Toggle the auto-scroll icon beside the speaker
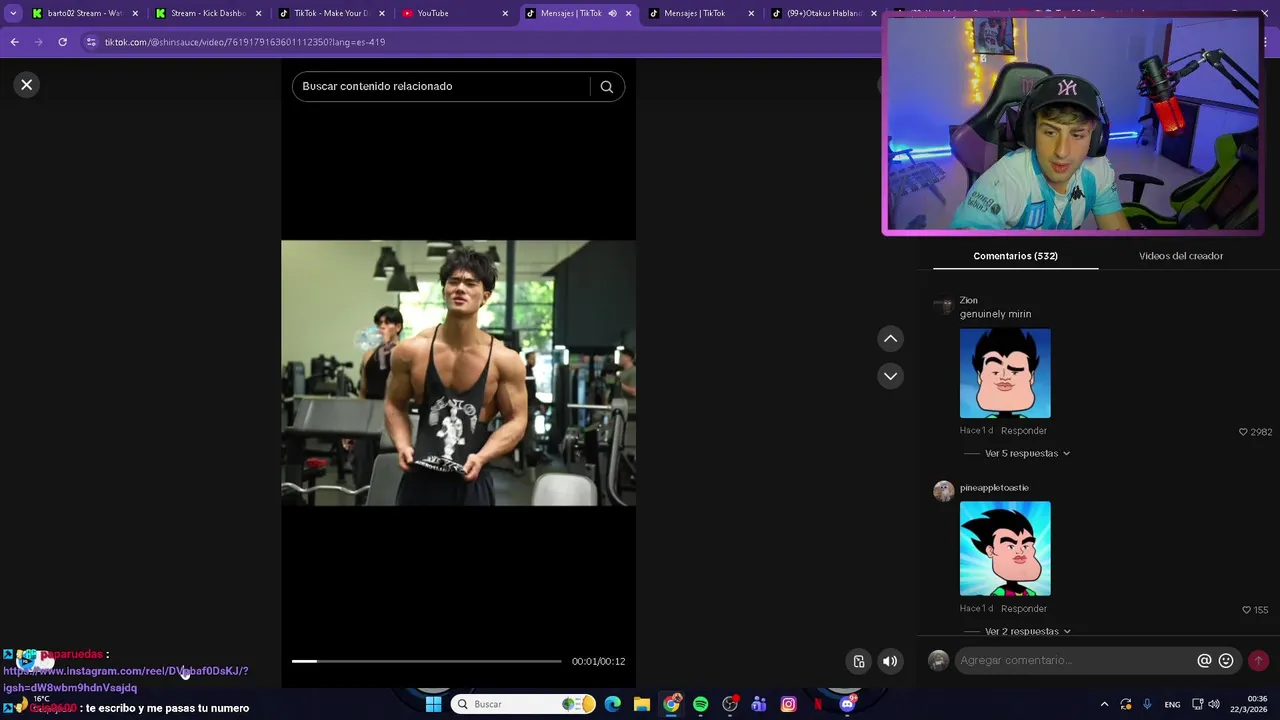This screenshot has height=720, width=1280. 859,661
